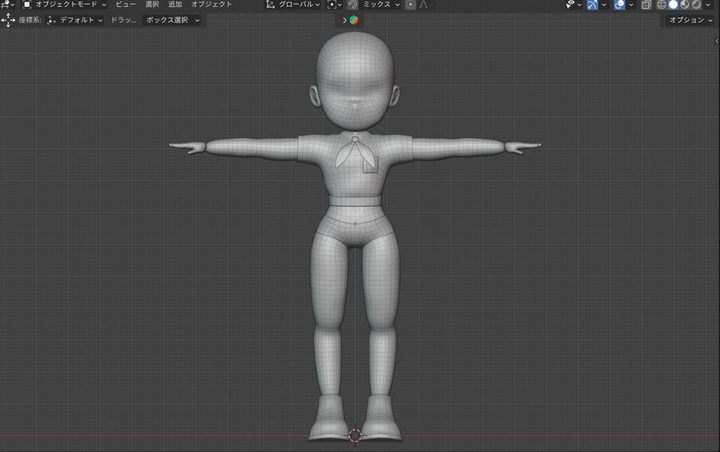Click the 3D cursor between the feet

[355, 435]
